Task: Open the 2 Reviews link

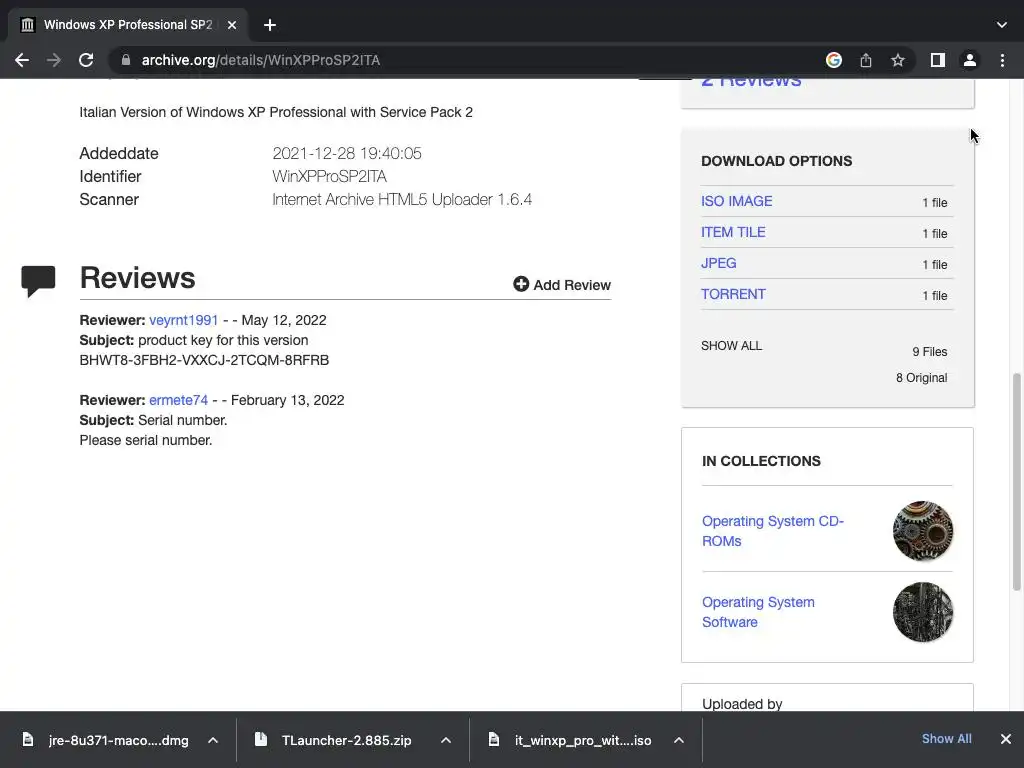Action: click(751, 83)
